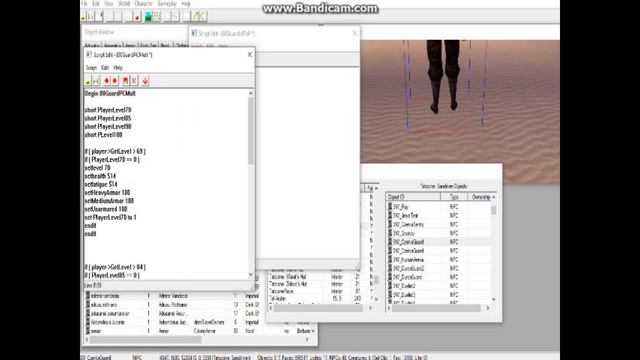Click the save script icon in Script Edit toolbar
The image size is (640, 360).
coord(96,81)
